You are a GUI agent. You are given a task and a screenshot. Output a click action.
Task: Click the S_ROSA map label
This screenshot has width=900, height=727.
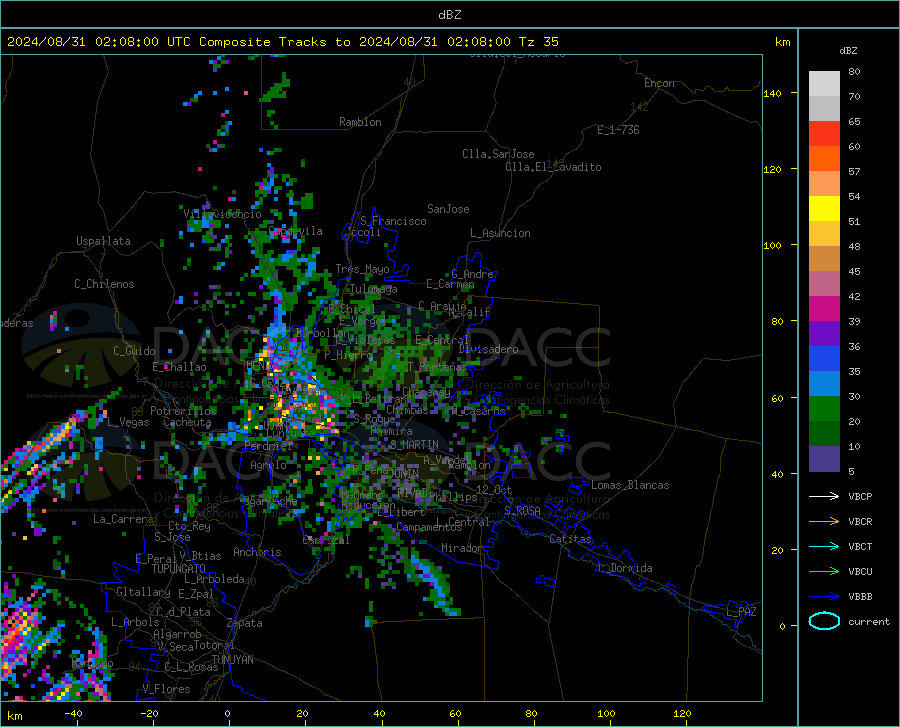click(x=522, y=510)
